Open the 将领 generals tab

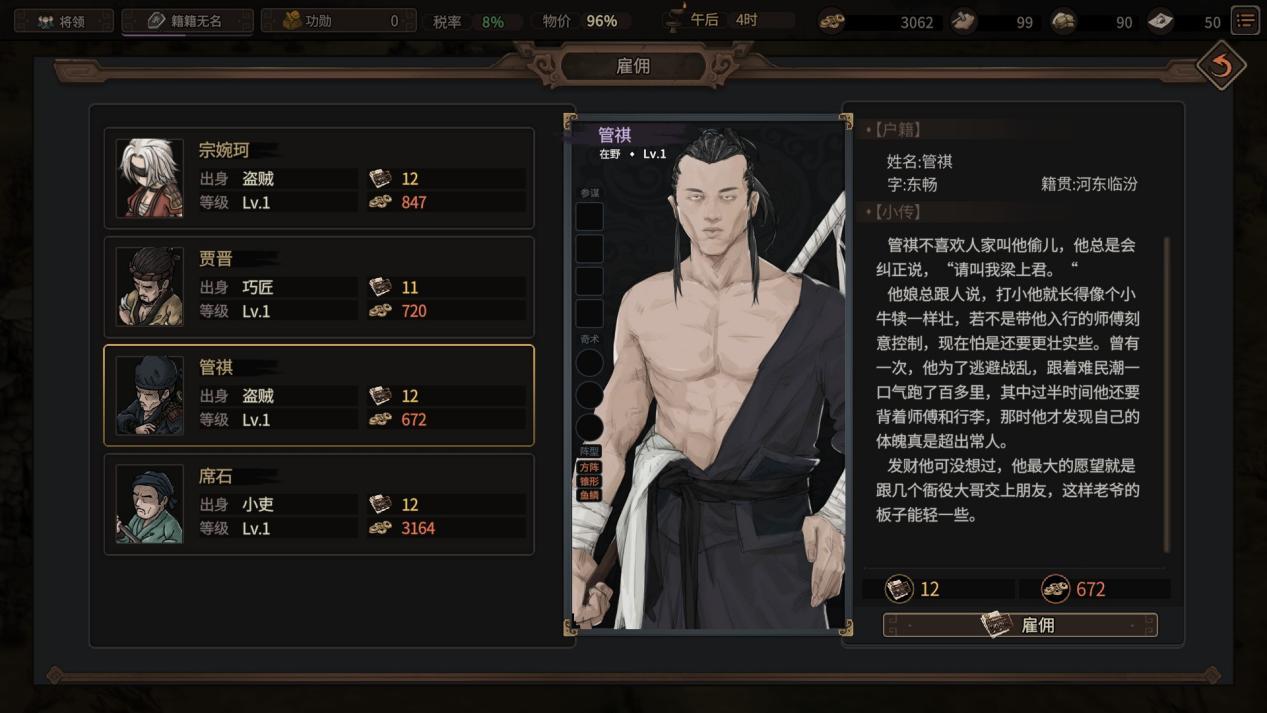[63, 21]
